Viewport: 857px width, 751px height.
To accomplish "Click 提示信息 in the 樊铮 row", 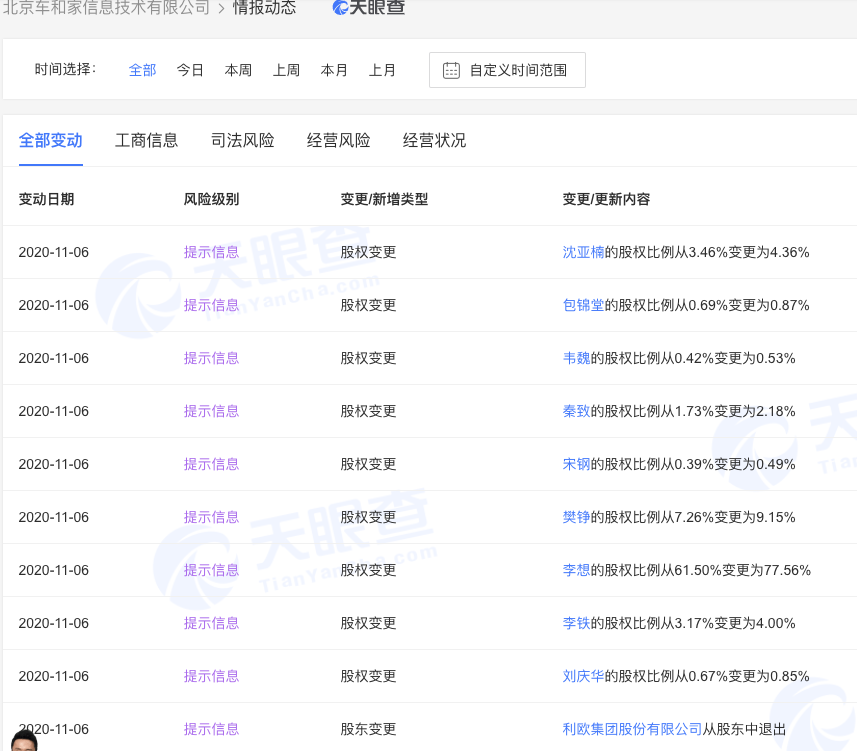I will click(211, 517).
